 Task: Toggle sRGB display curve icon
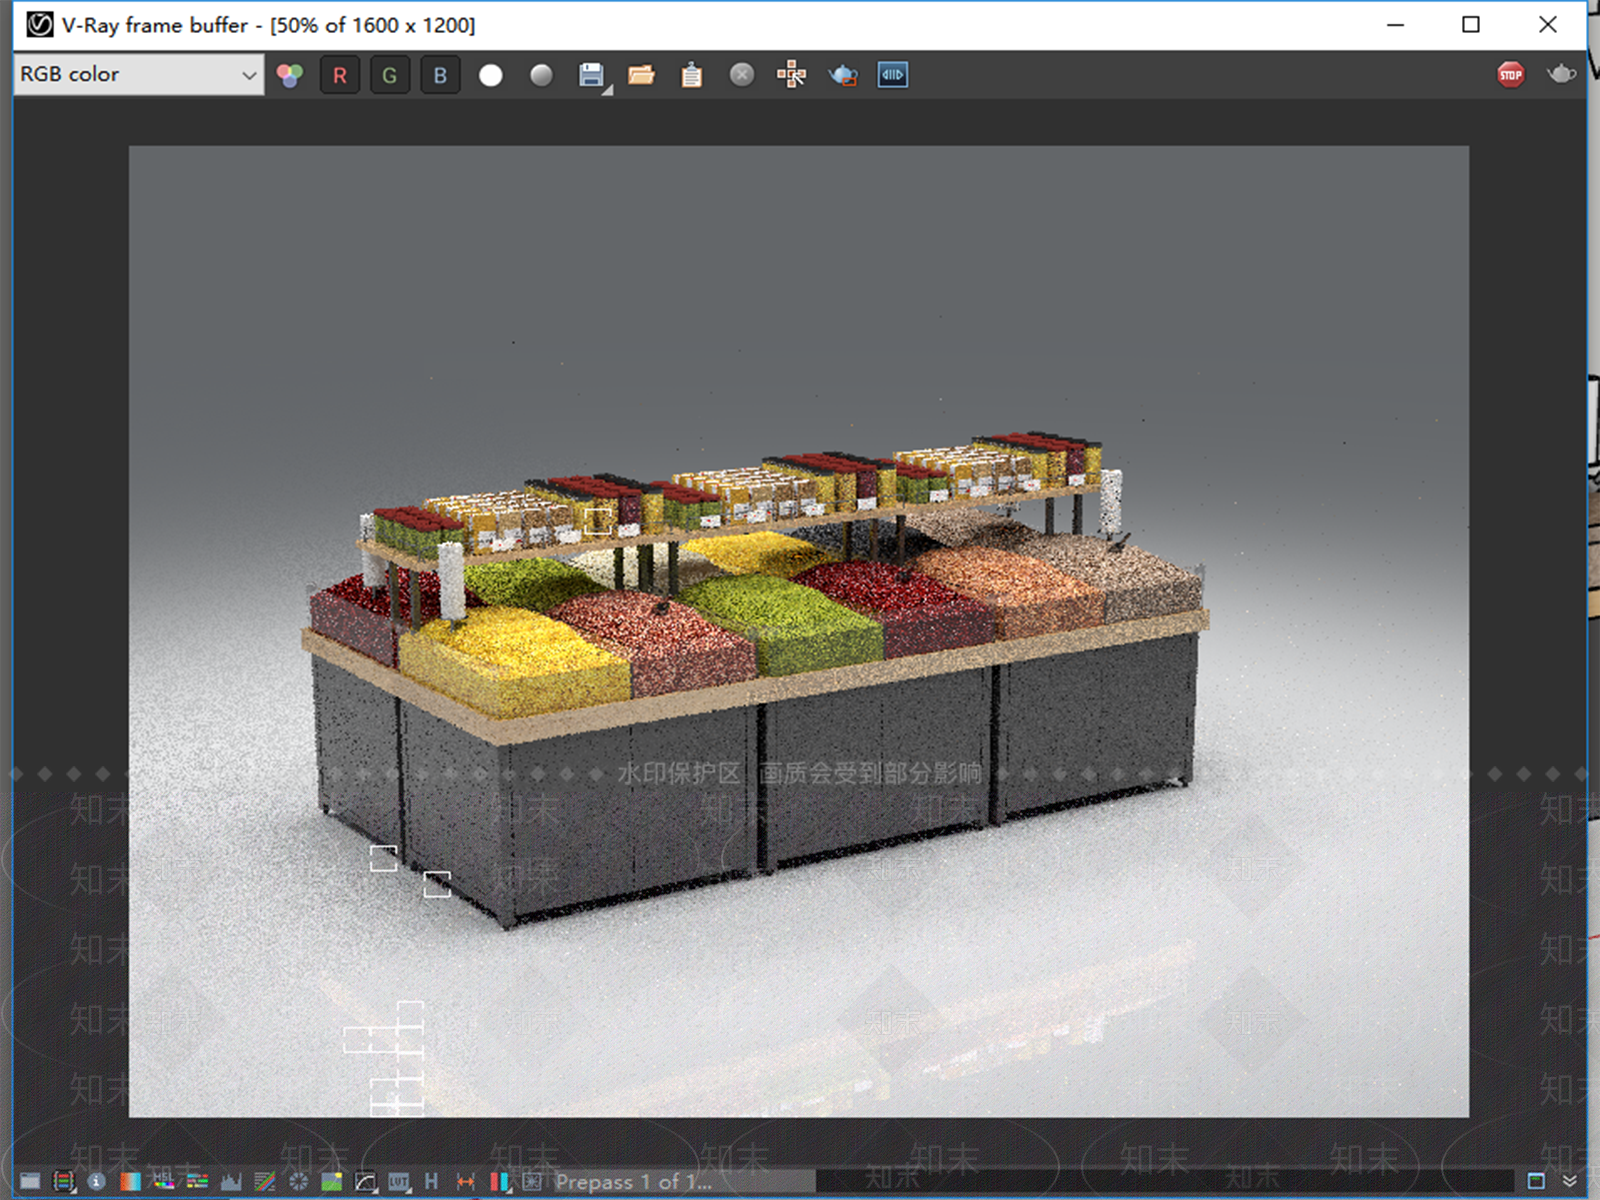tap(366, 1181)
